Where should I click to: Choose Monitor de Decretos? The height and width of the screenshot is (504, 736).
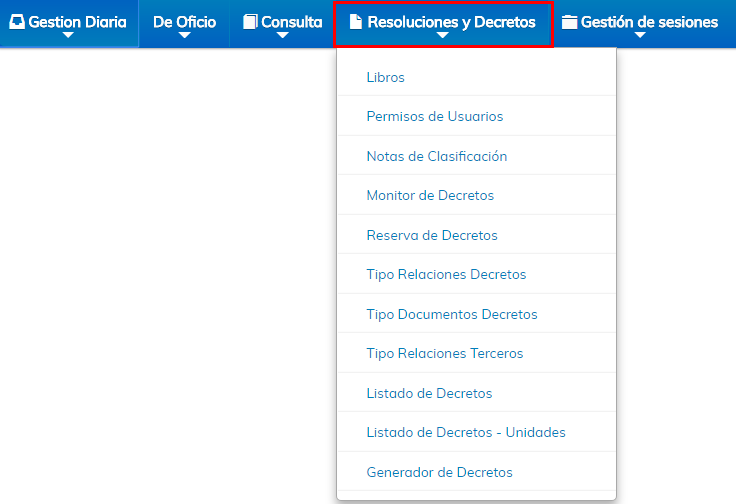[x=476, y=195]
